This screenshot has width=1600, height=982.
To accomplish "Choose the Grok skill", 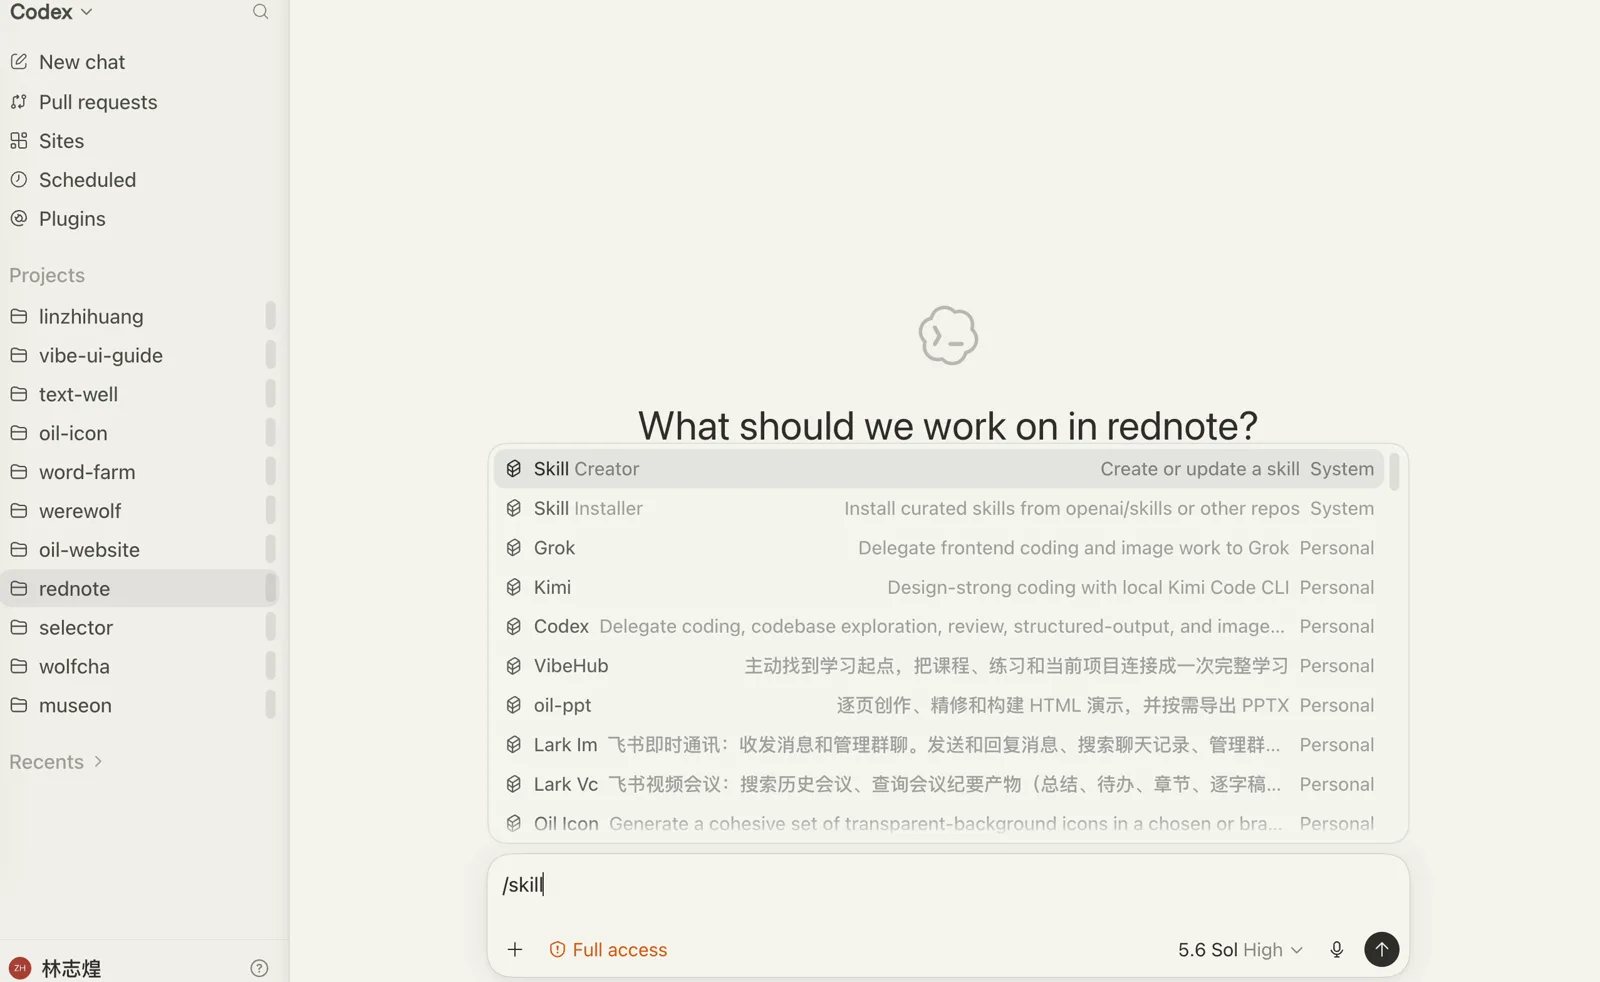I will click(939, 548).
